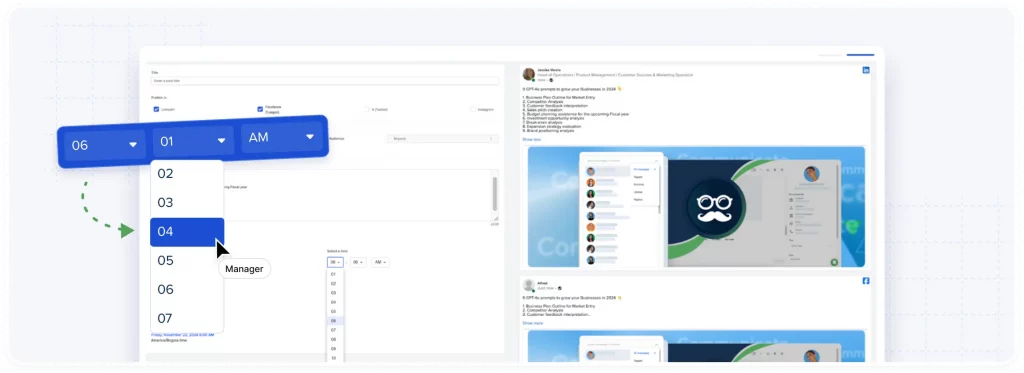Screen dimensions: 1024x373
Task: Check the Instagram publish checkbox
Action: coord(473,109)
